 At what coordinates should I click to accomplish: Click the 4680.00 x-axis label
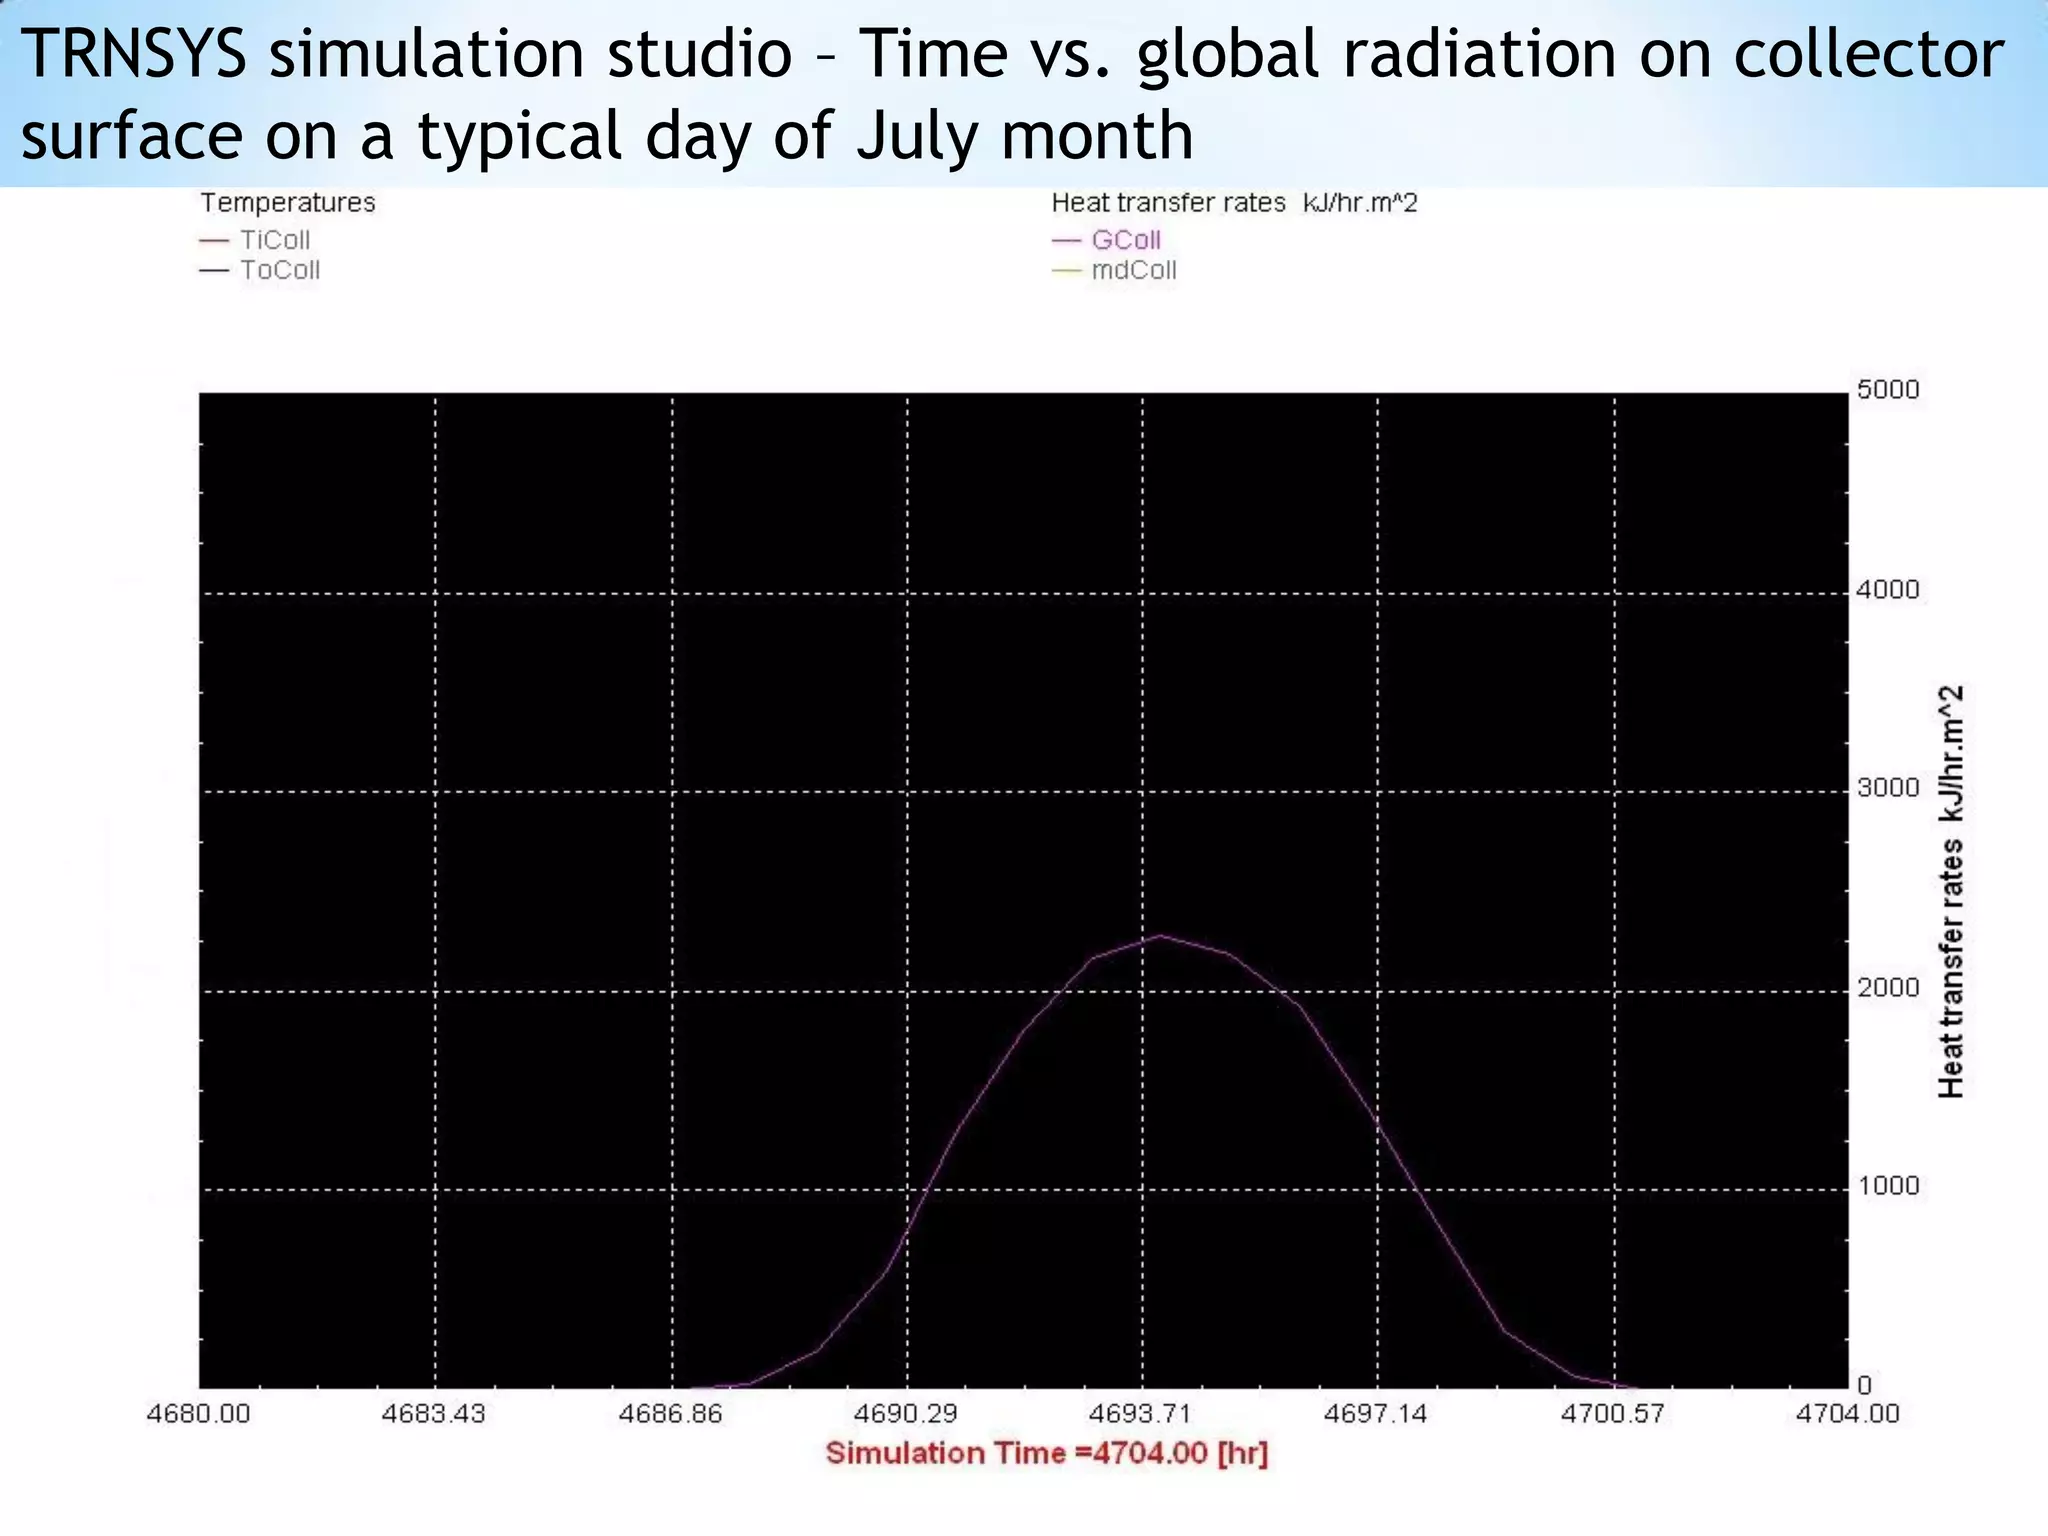tap(198, 1414)
